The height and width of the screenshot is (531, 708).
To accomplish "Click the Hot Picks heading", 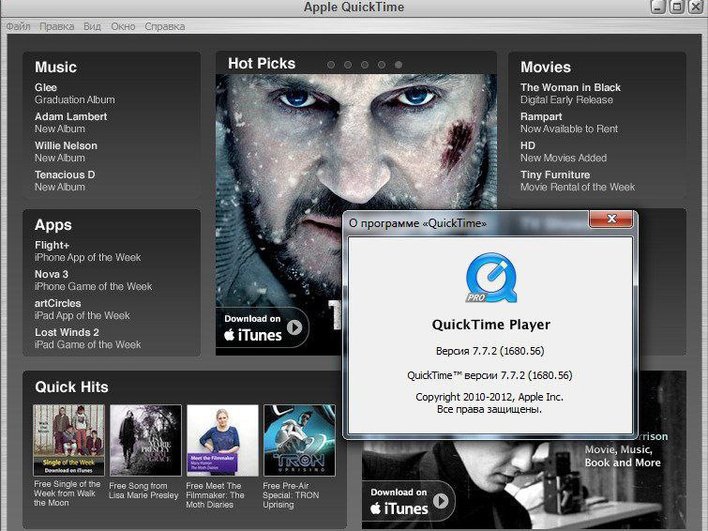I will (x=261, y=64).
